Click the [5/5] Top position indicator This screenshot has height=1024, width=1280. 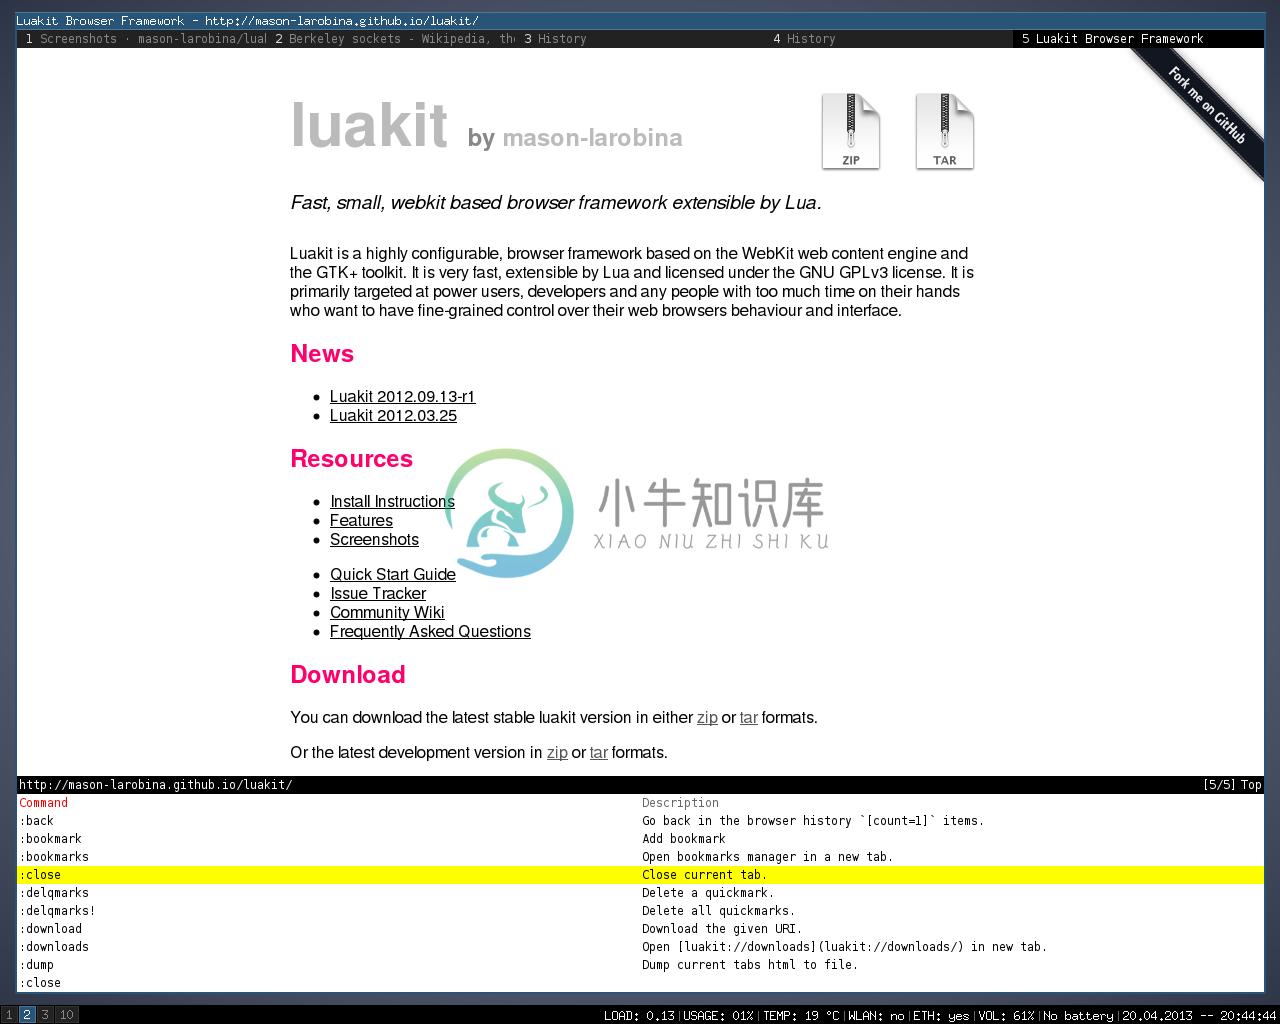click(1232, 785)
